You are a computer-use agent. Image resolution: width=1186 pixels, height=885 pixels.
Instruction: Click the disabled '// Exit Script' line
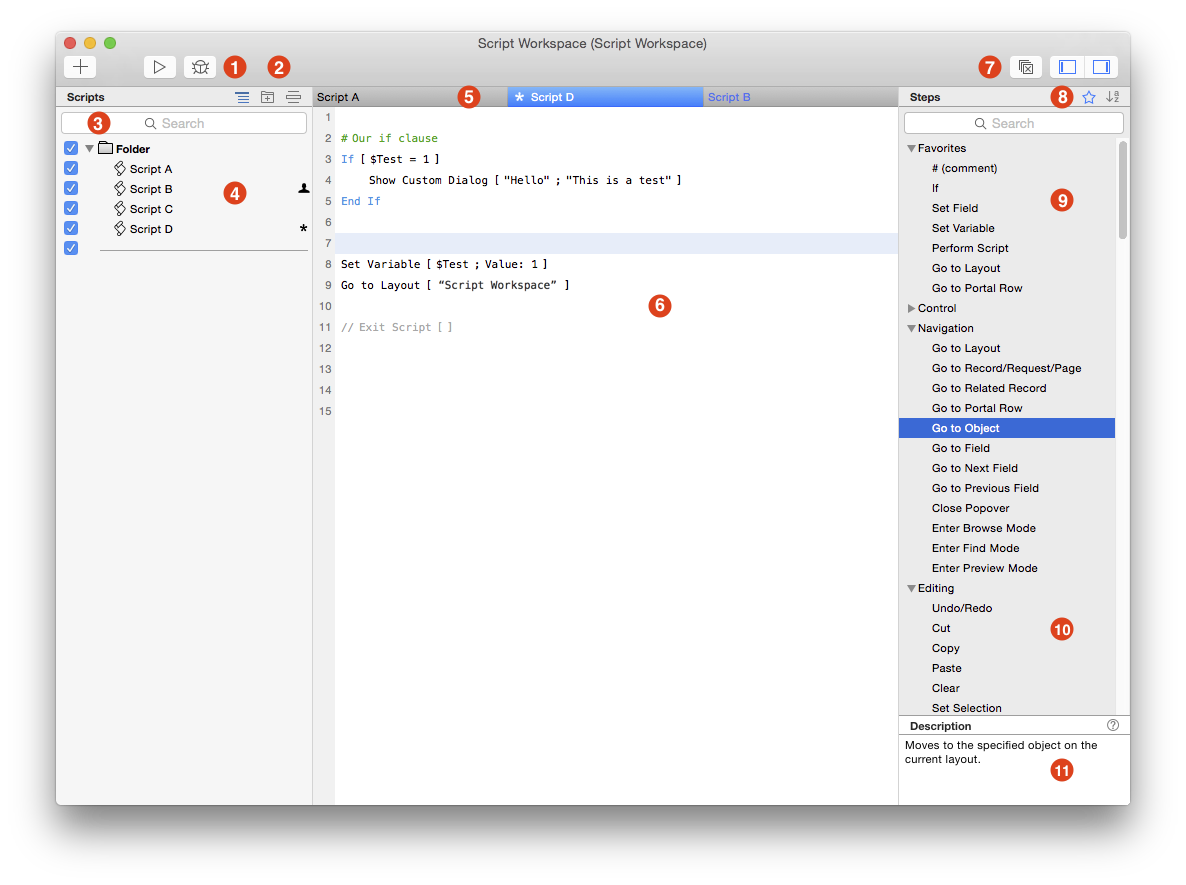(x=396, y=328)
